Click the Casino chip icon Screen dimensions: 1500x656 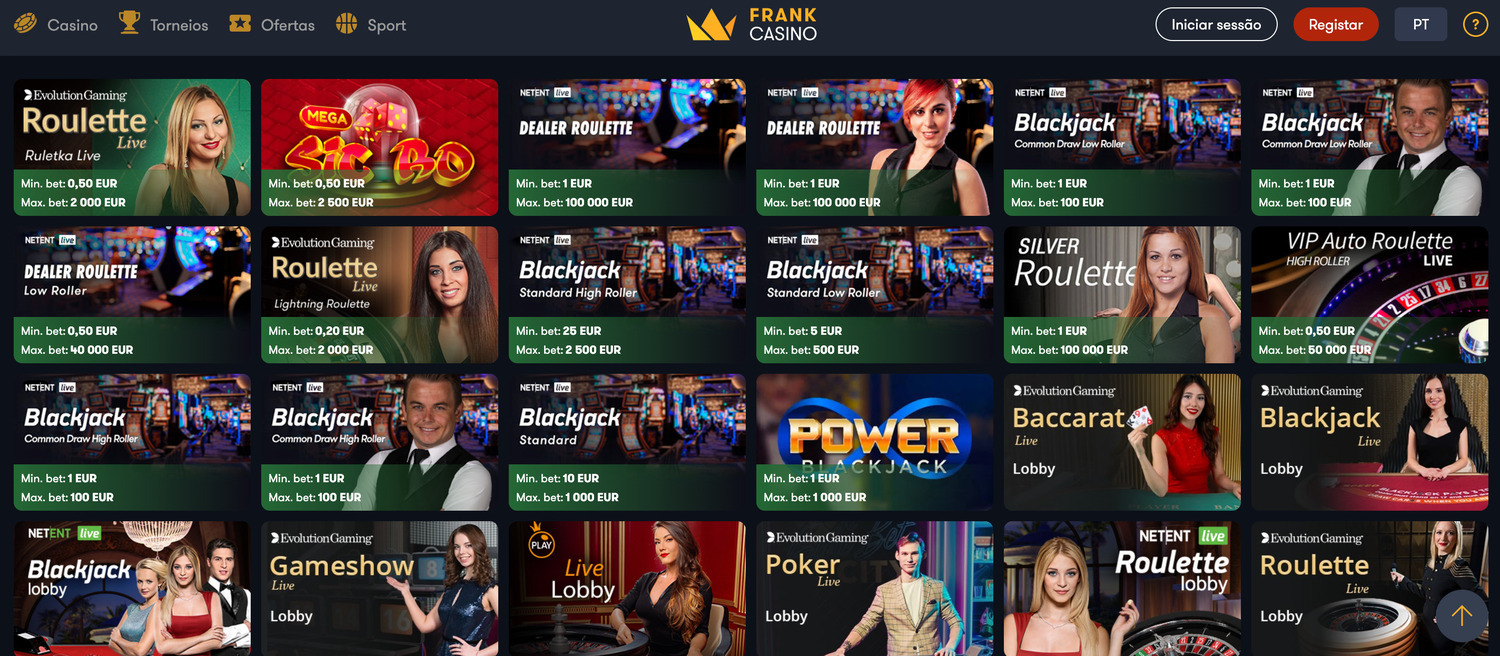click(x=25, y=24)
